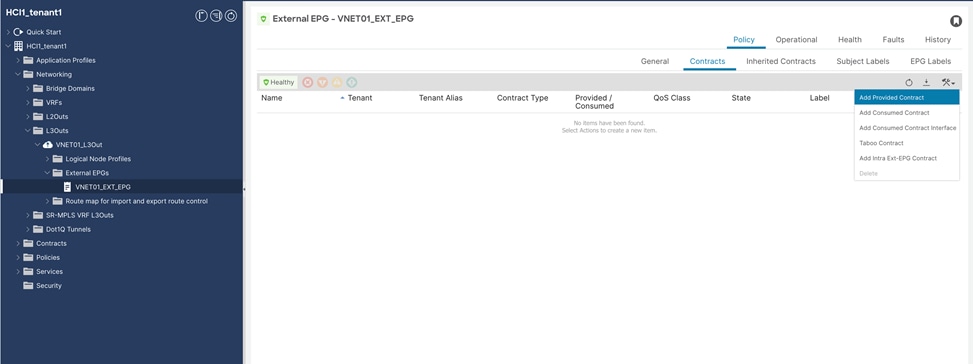
Task: Click the first circular icon in HCI1_tenant1 header
Action: [x=200, y=16]
